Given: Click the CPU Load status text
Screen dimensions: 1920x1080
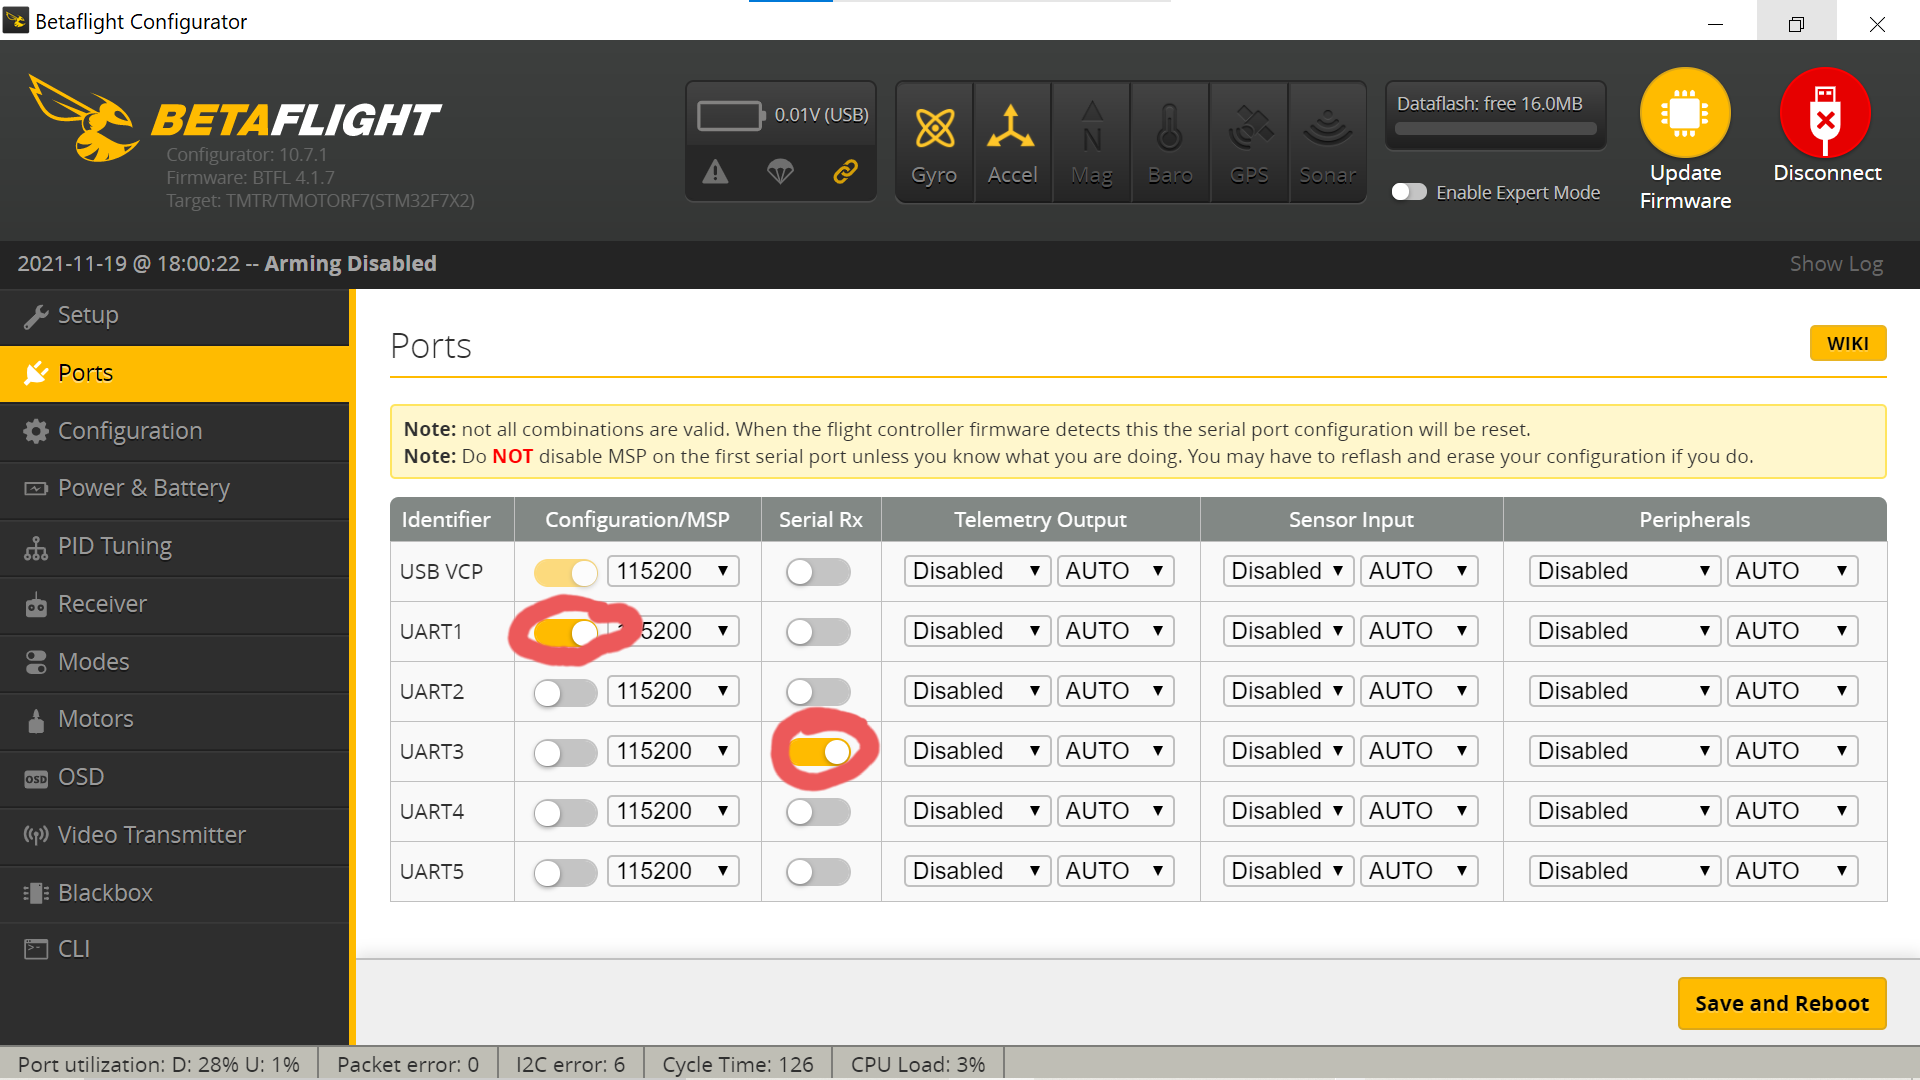Looking at the screenshot, I should 918,1064.
